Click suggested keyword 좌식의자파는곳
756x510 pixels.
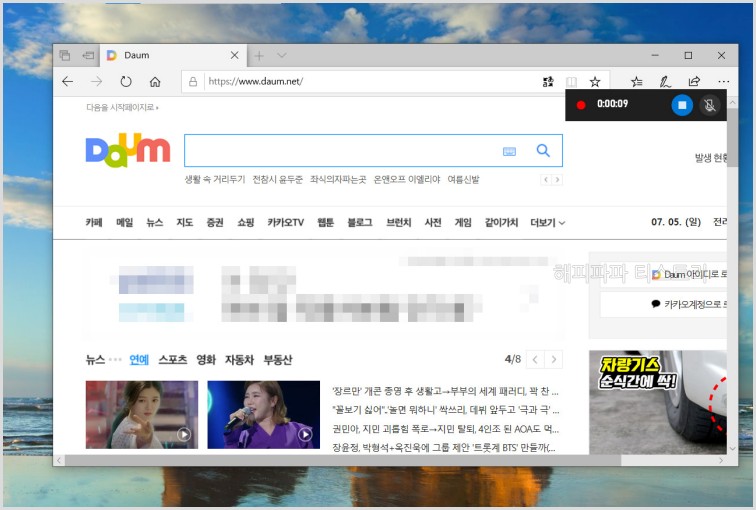tap(338, 179)
